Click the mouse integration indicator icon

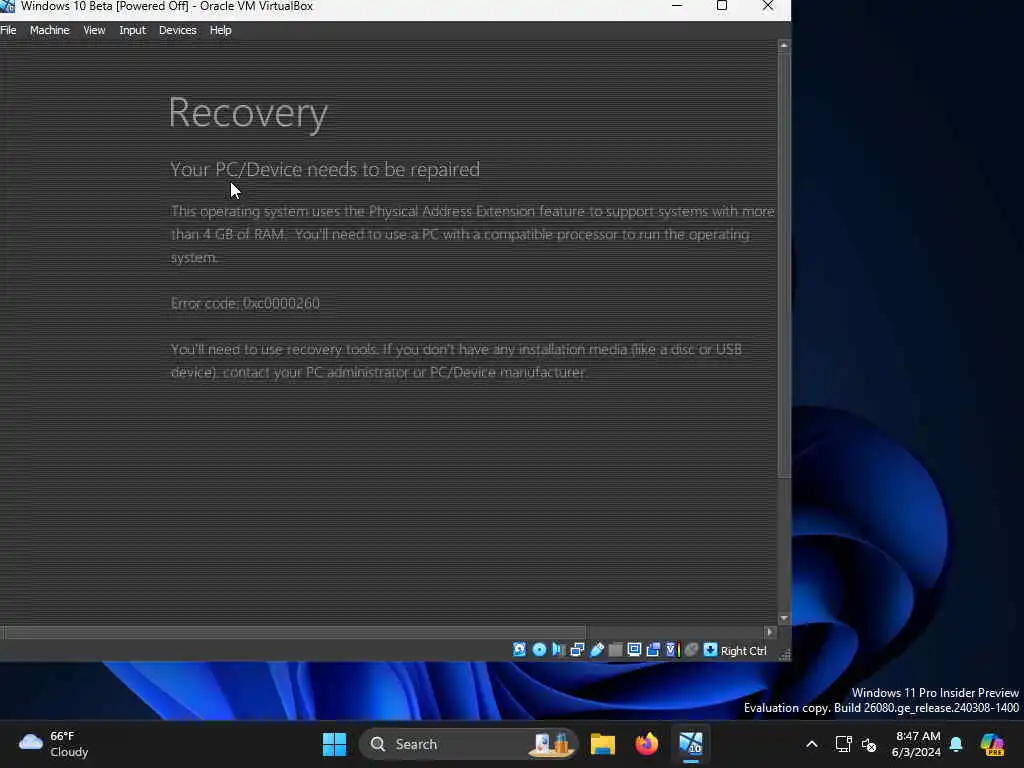point(691,649)
